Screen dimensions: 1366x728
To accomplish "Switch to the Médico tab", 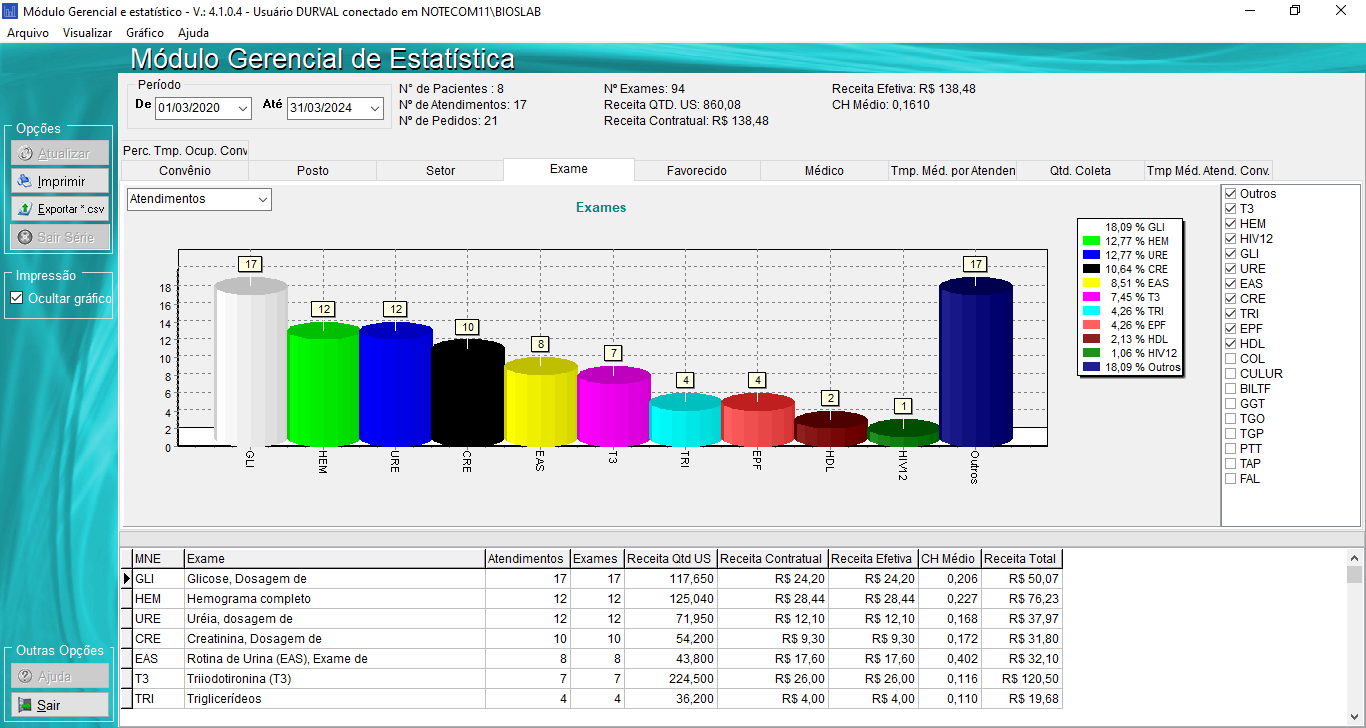I will 825,171.
